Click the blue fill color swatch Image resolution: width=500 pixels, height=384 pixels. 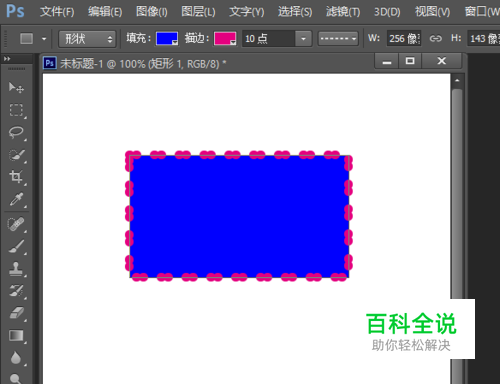click(167, 38)
